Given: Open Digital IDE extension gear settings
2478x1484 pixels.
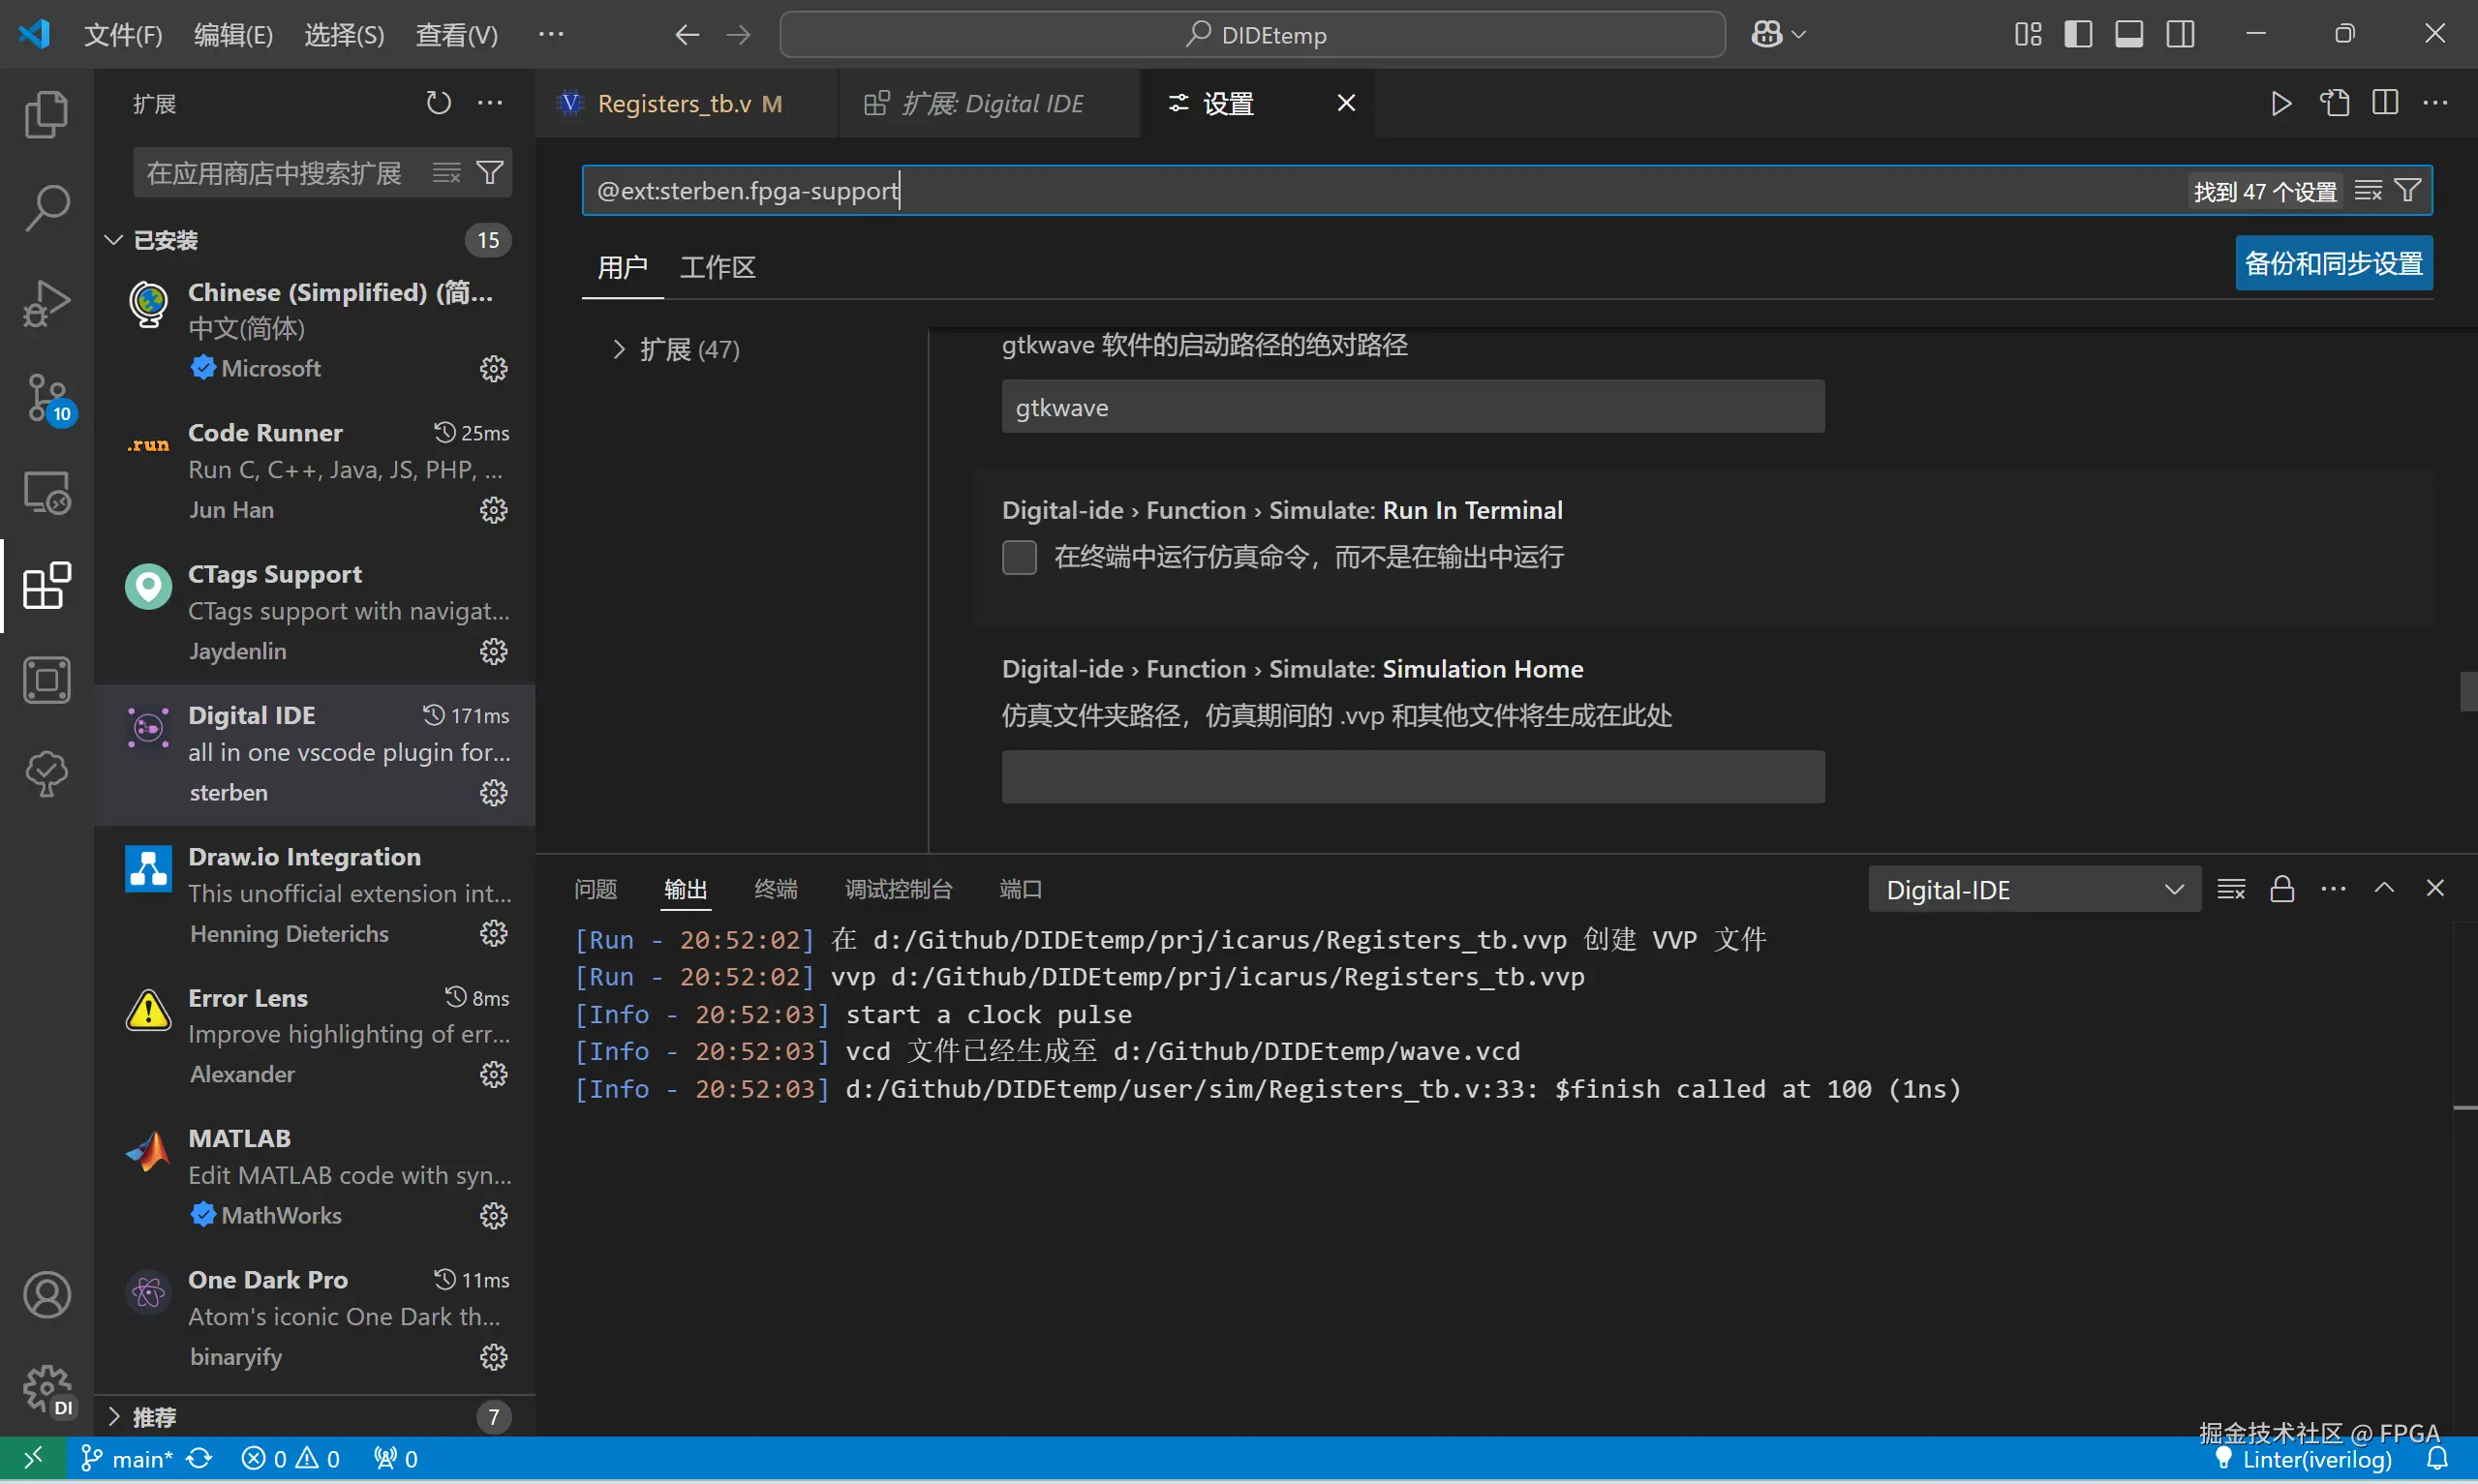Looking at the screenshot, I should [493, 793].
